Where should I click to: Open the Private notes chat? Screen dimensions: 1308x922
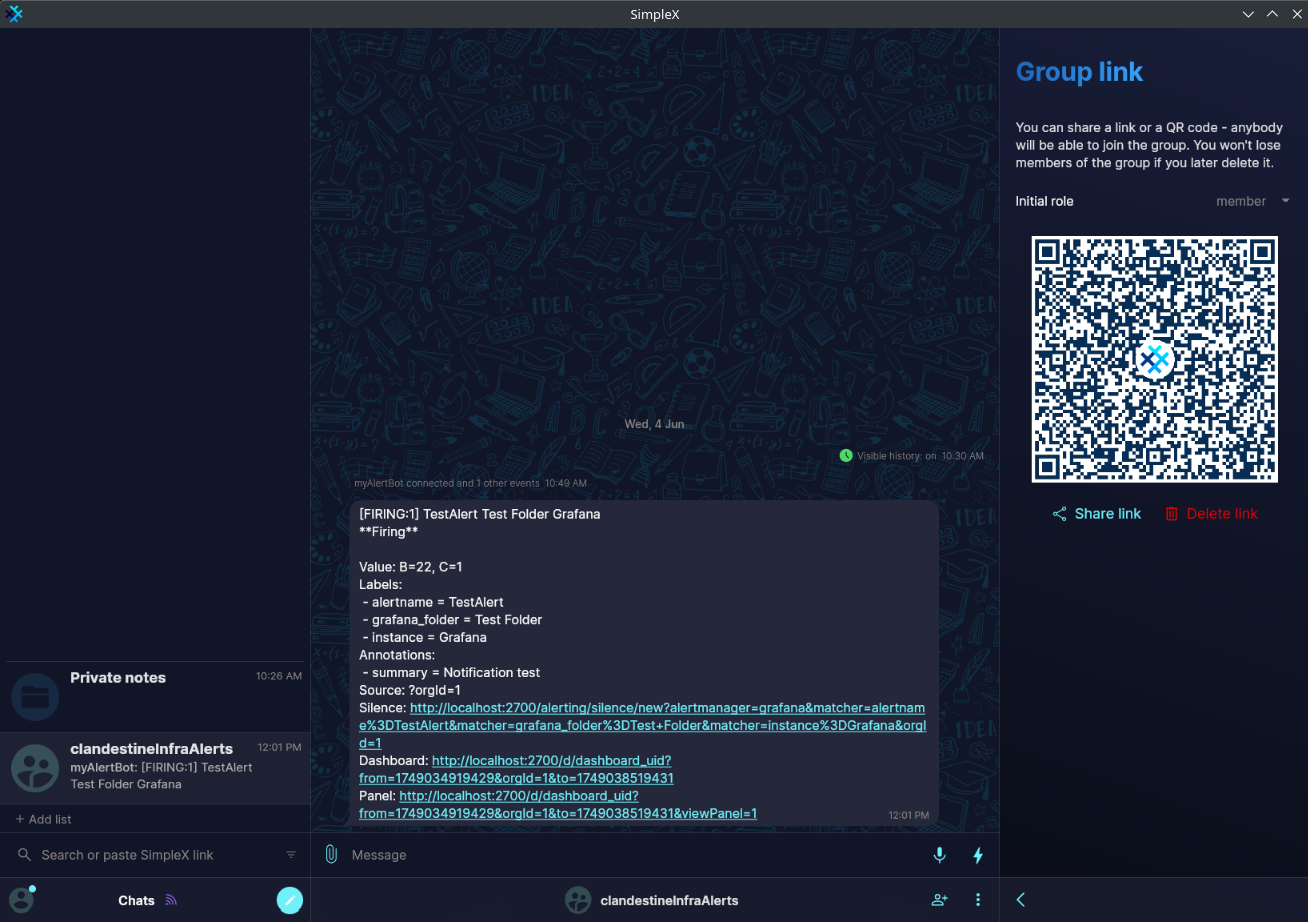click(155, 697)
